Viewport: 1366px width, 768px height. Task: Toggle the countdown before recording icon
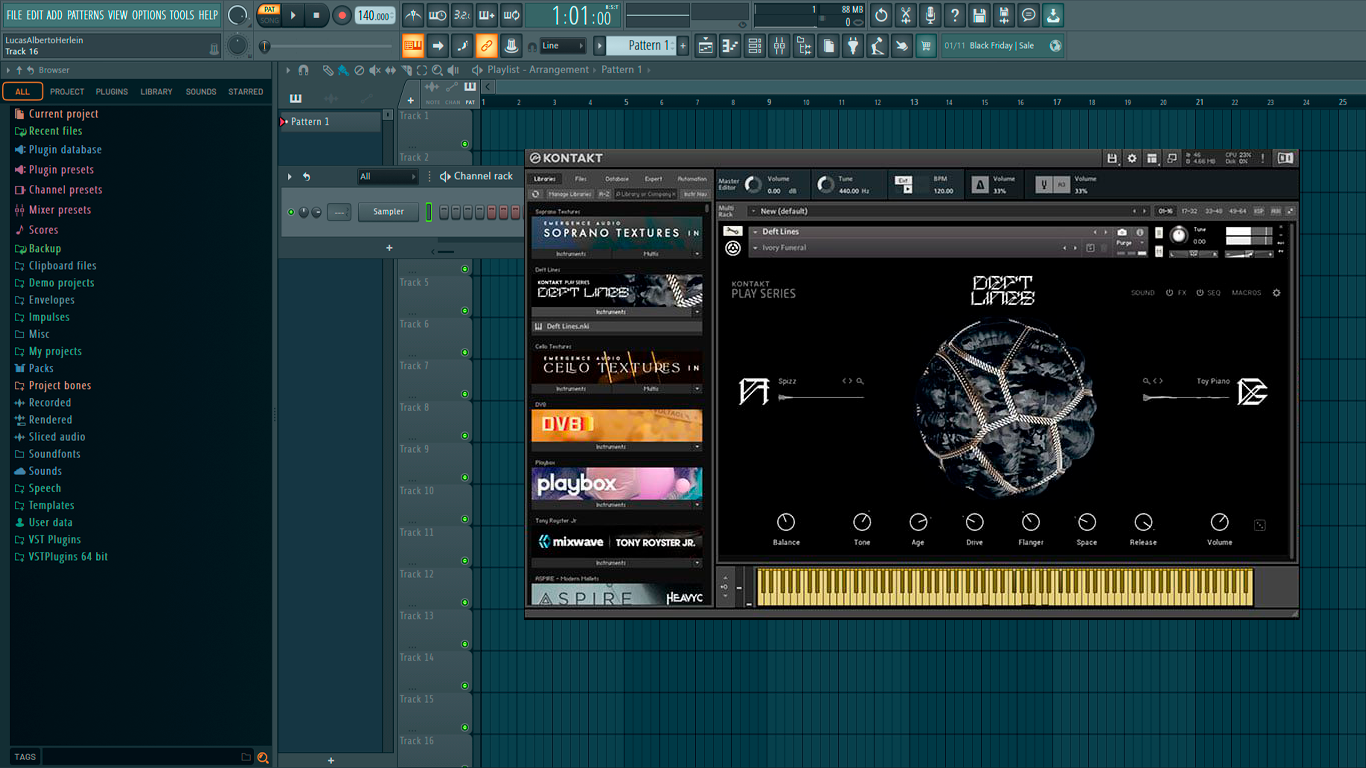462,16
